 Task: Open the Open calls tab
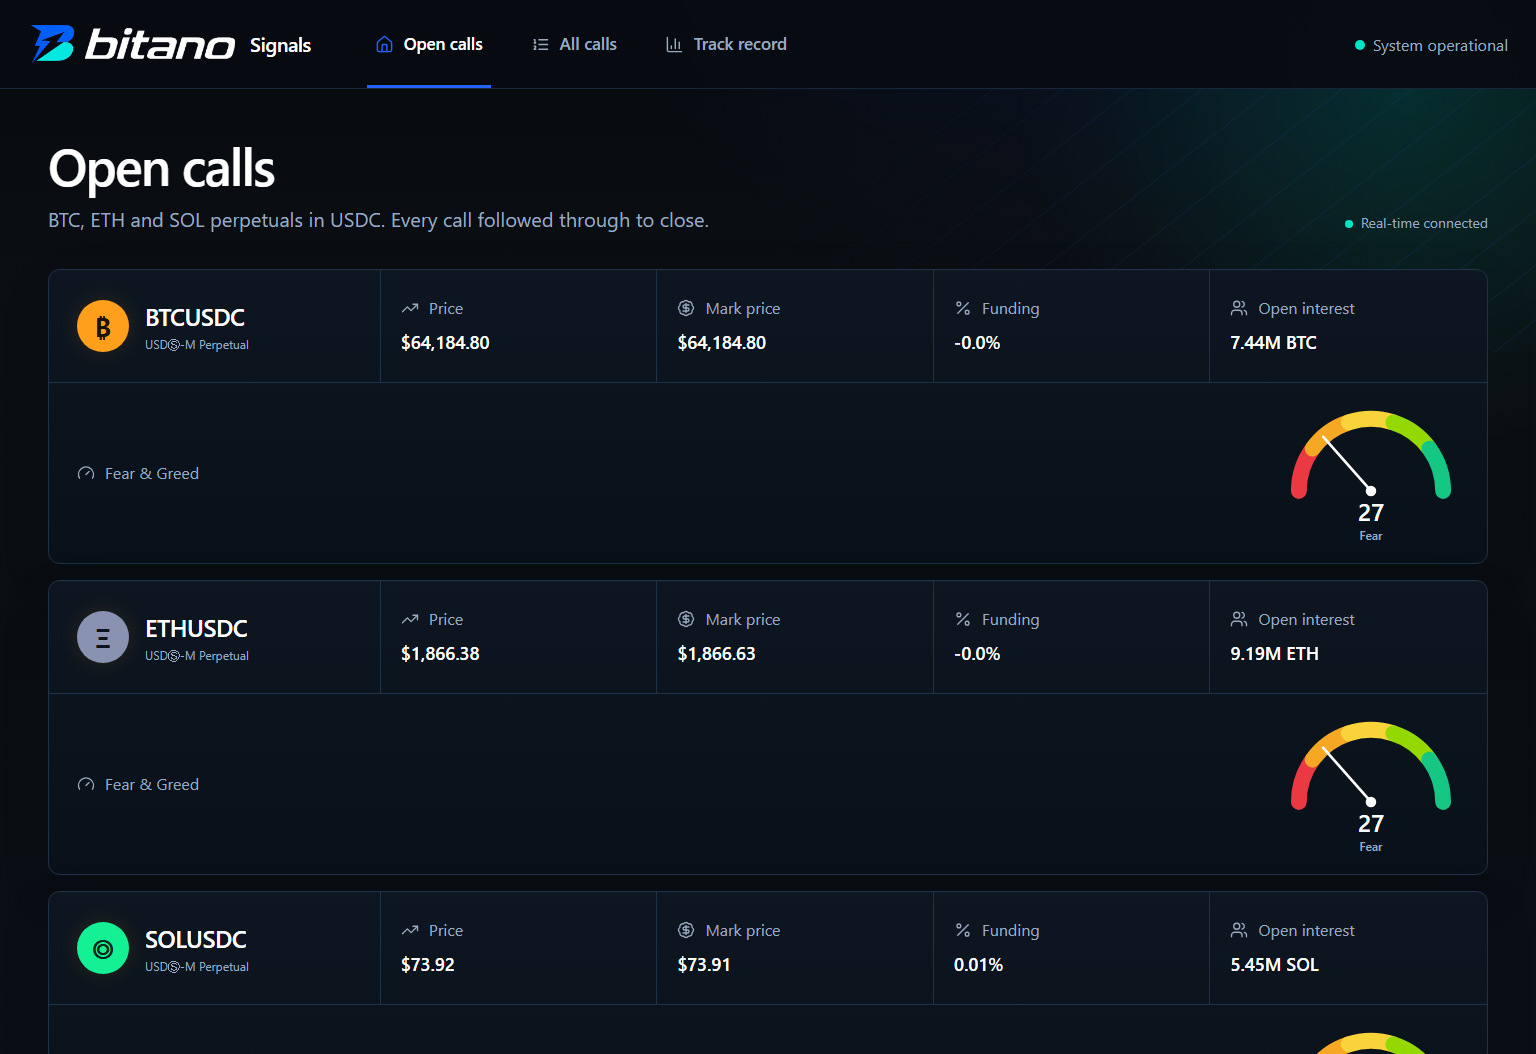429,44
